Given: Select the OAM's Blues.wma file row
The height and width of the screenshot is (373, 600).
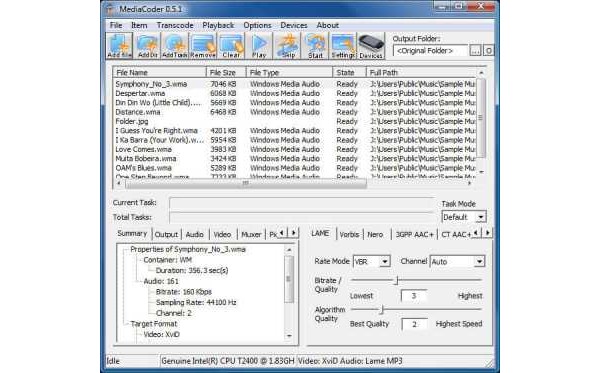Looking at the screenshot, I should click(295, 168).
